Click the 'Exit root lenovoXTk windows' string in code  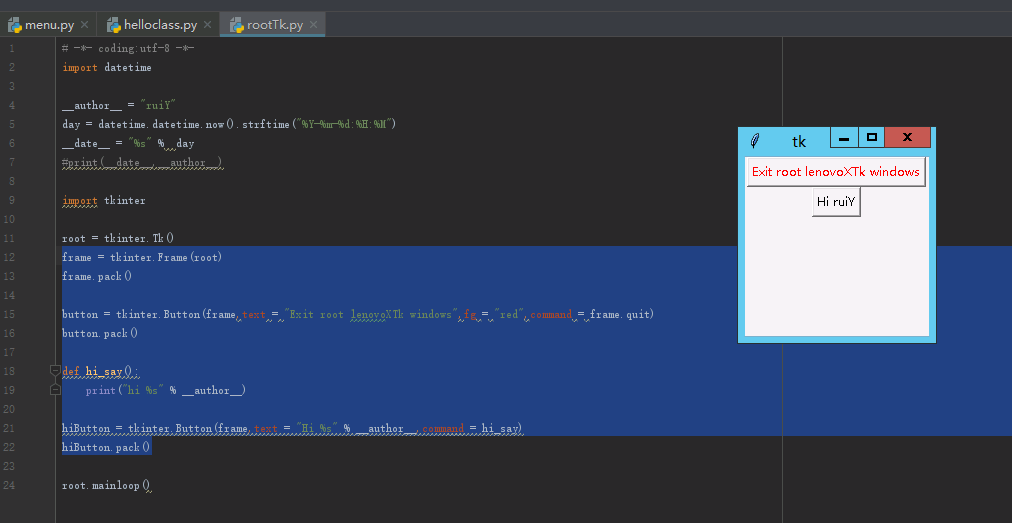pyautogui.click(x=370, y=314)
